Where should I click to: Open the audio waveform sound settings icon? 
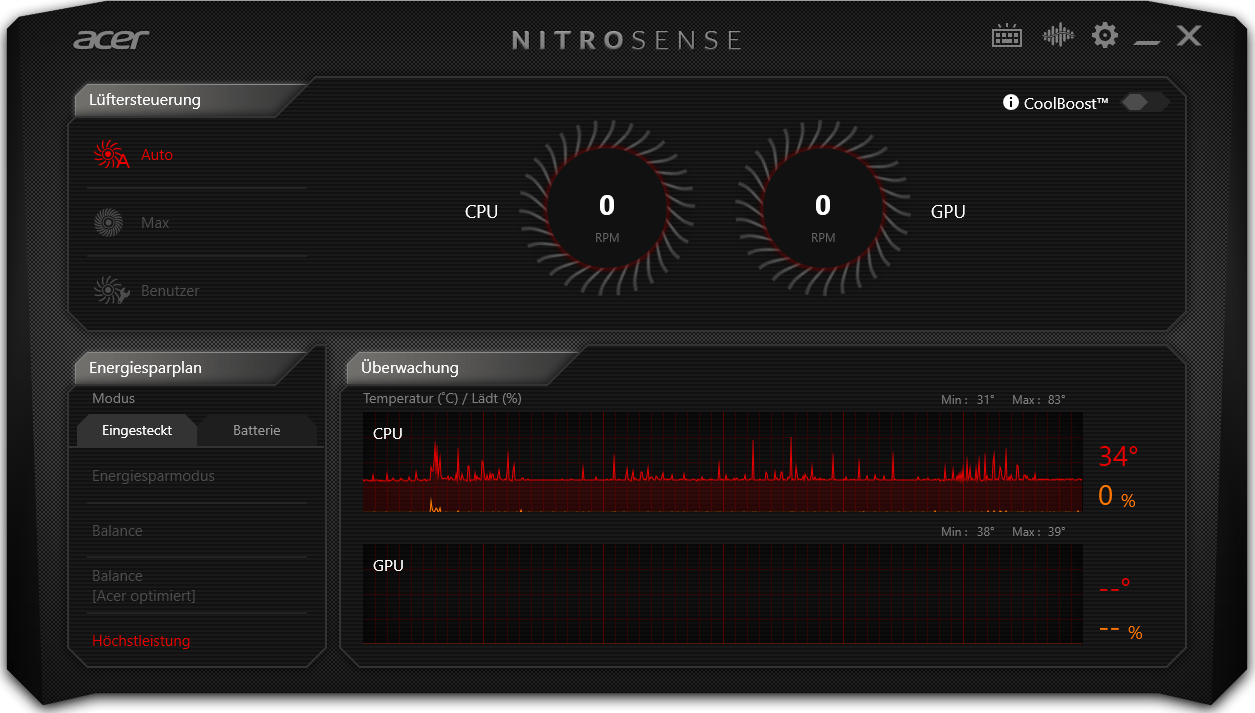[1058, 36]
